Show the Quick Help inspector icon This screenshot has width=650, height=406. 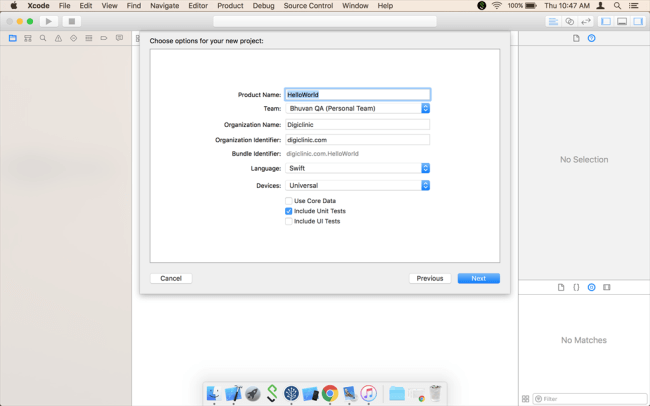click(x=592, y=38)
